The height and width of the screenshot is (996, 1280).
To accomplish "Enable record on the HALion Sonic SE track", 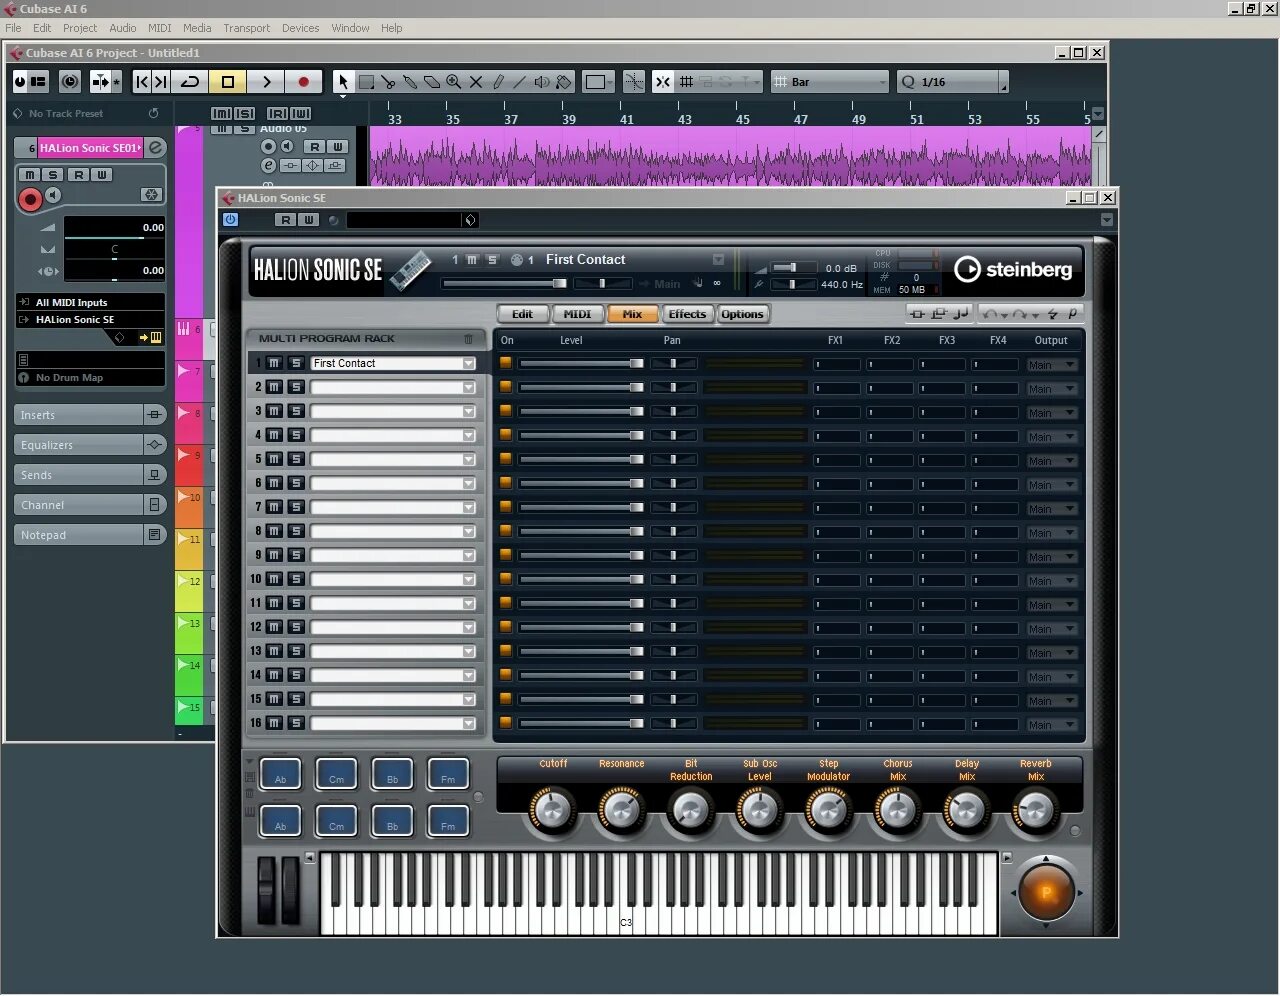I will pos(30,199).
